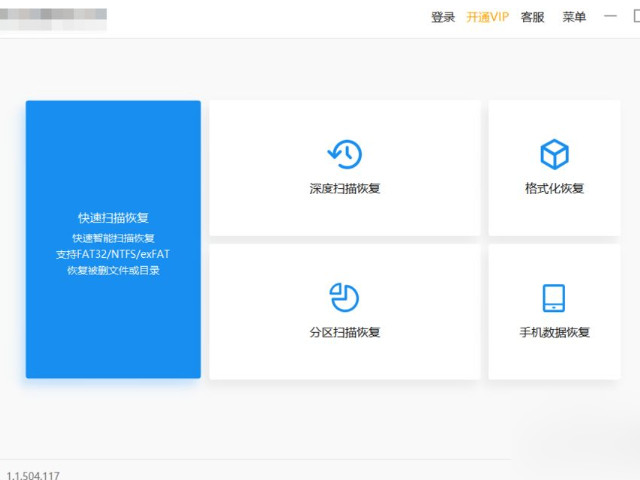Open the 菜单 menu
This screenshot has height=480, width=640.
point(574,17)
